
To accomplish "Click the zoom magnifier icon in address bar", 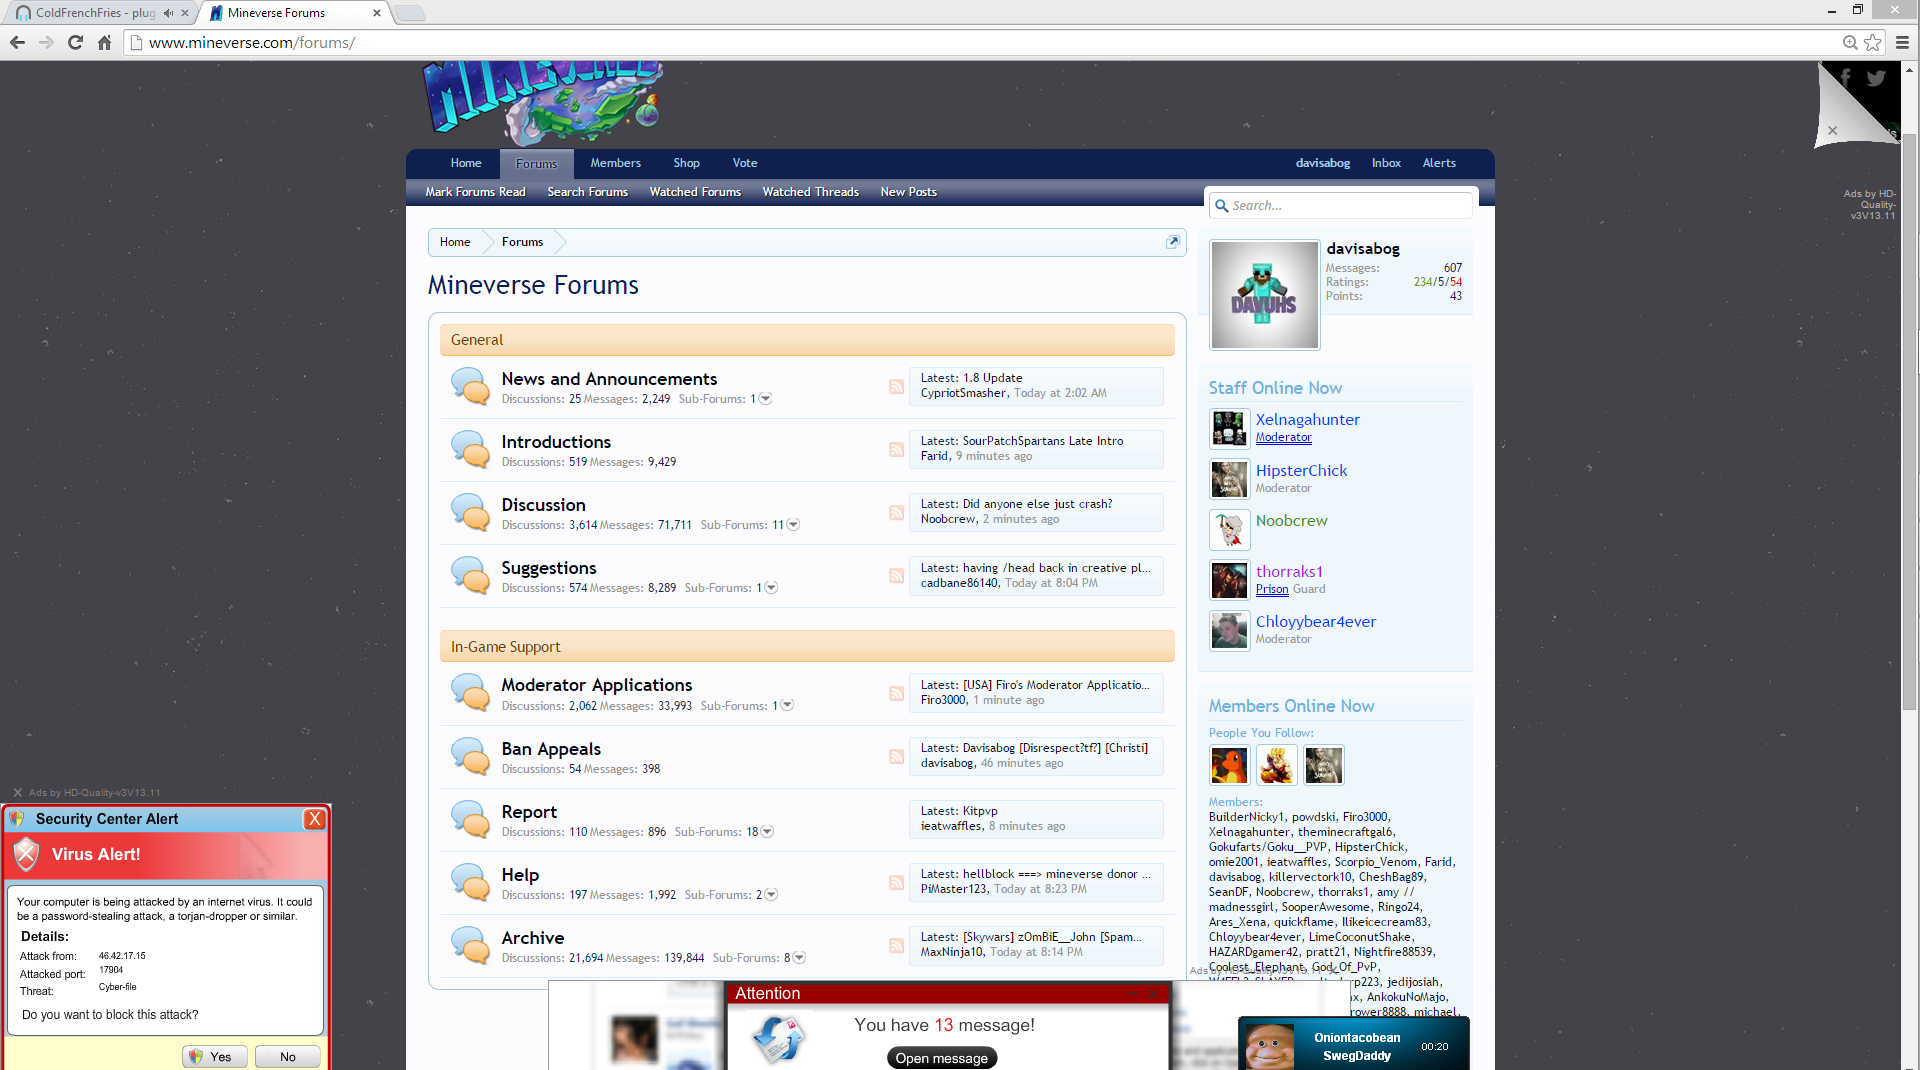I will click(x=1850, y=42).
